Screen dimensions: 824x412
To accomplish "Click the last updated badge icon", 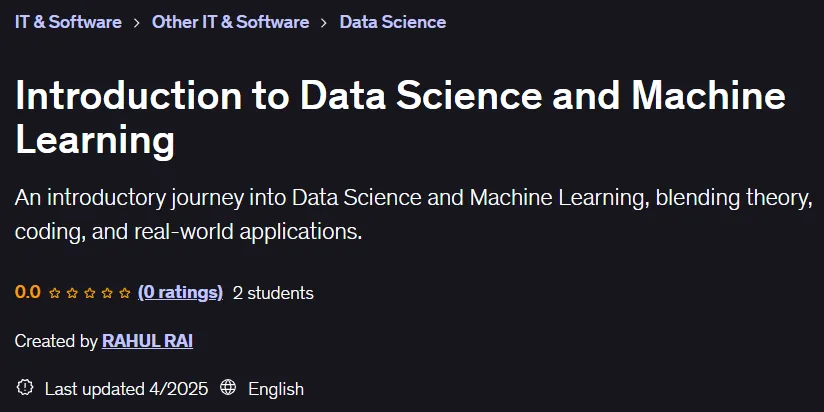I will (x=25, y=388).
